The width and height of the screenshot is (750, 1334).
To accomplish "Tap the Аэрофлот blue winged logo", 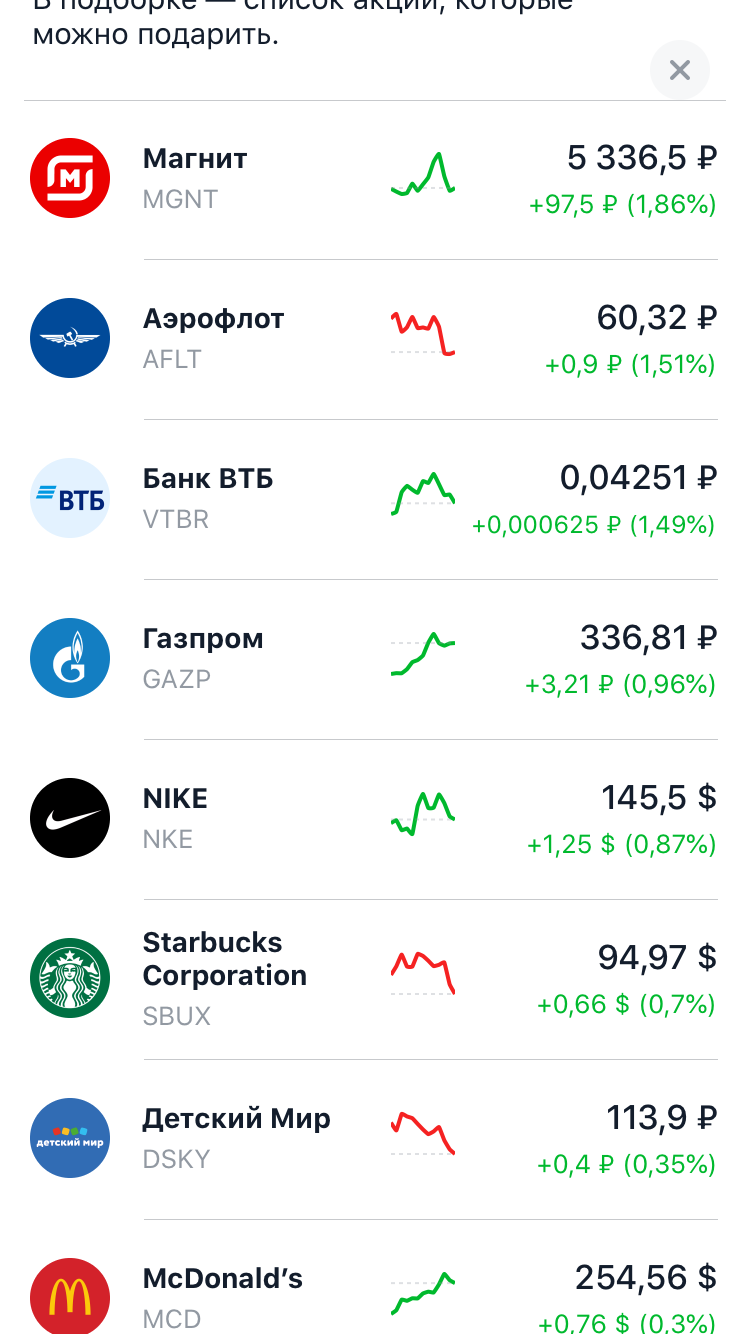I will (x=70, y=338).
